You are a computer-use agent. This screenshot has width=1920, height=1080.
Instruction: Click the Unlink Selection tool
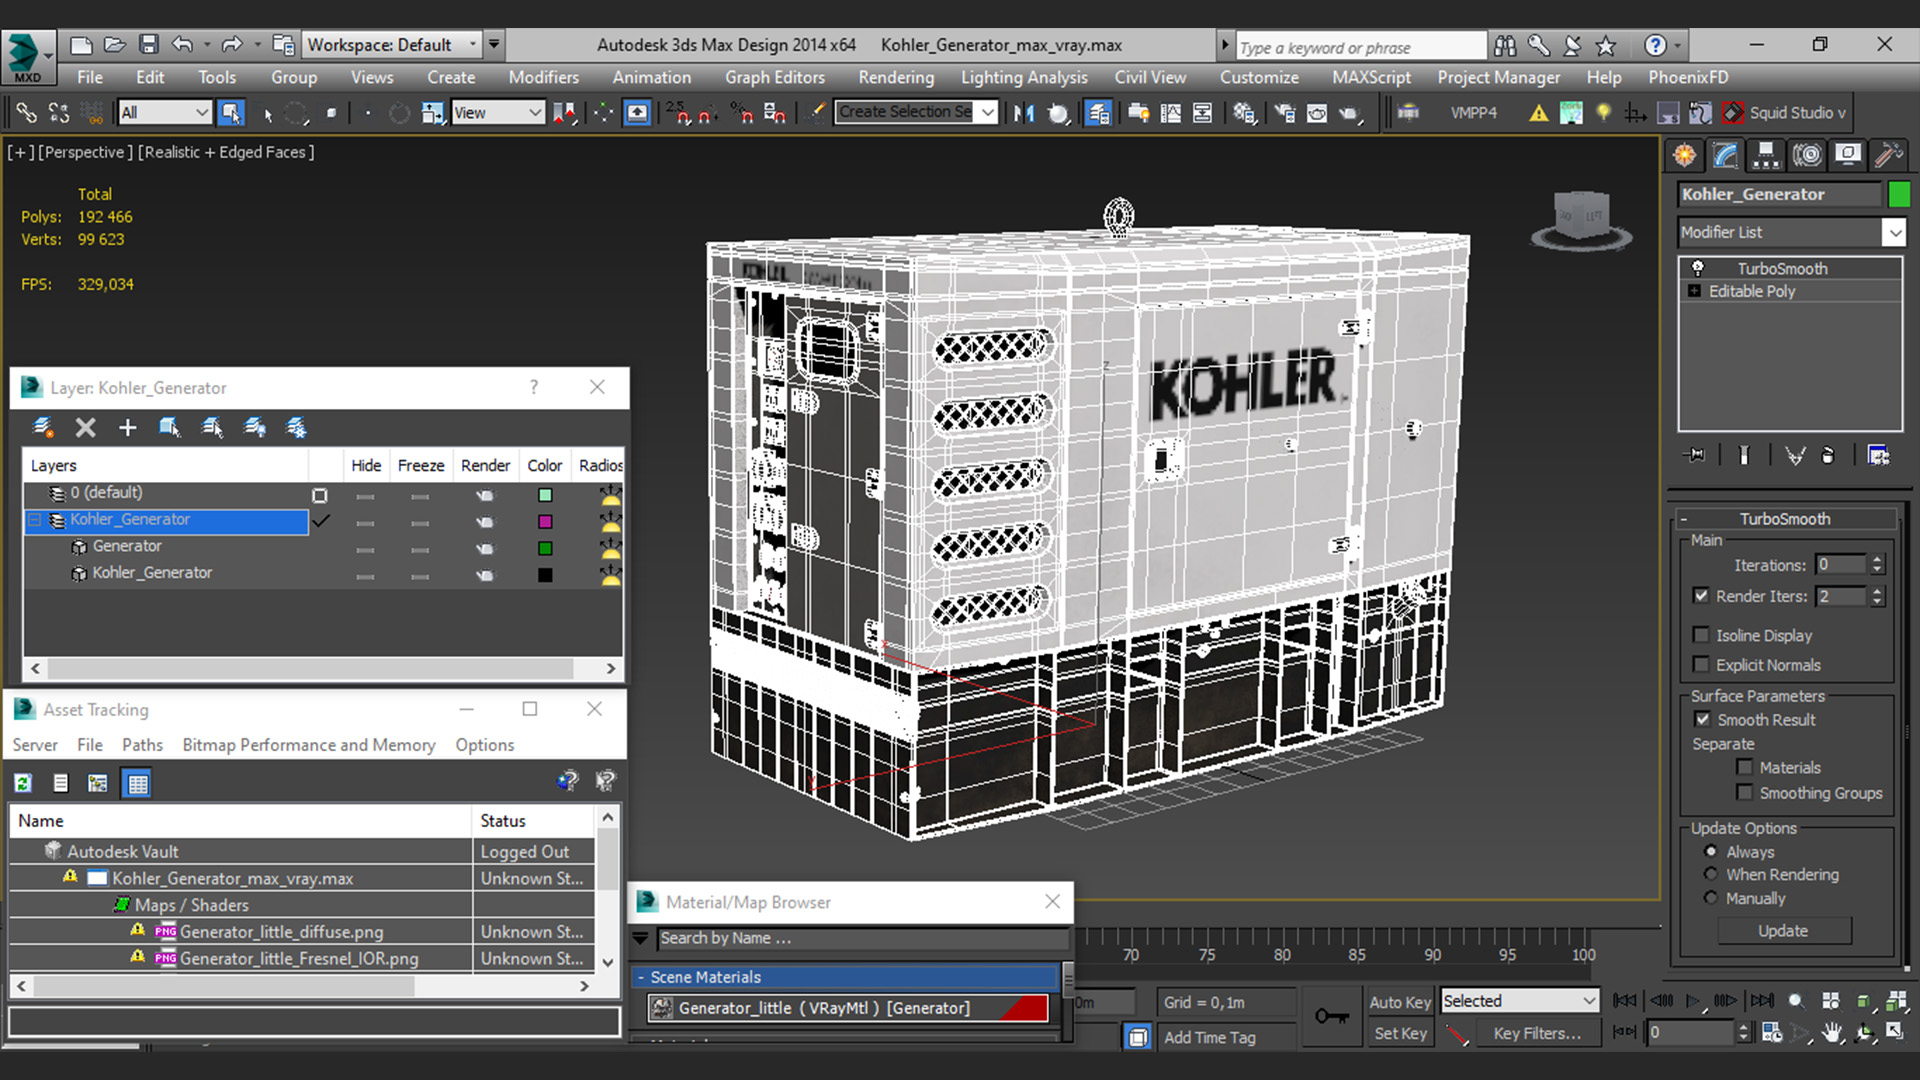pyautogui.click(x=59, y=113)
